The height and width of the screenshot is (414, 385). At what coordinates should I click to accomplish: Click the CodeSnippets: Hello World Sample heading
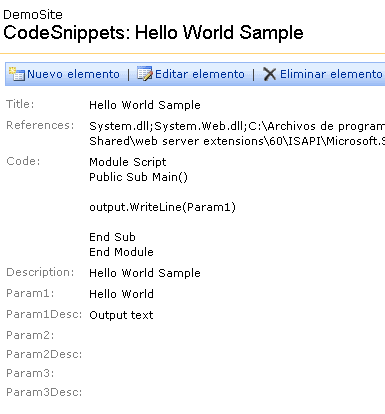(153, 33)
